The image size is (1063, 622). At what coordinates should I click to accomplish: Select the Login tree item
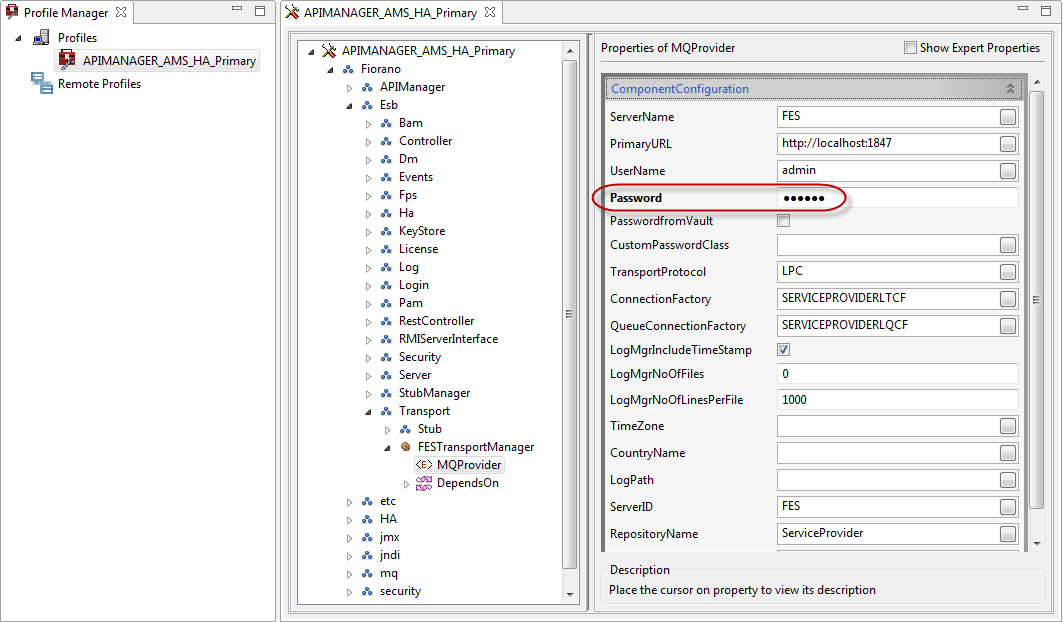[414, 285]
